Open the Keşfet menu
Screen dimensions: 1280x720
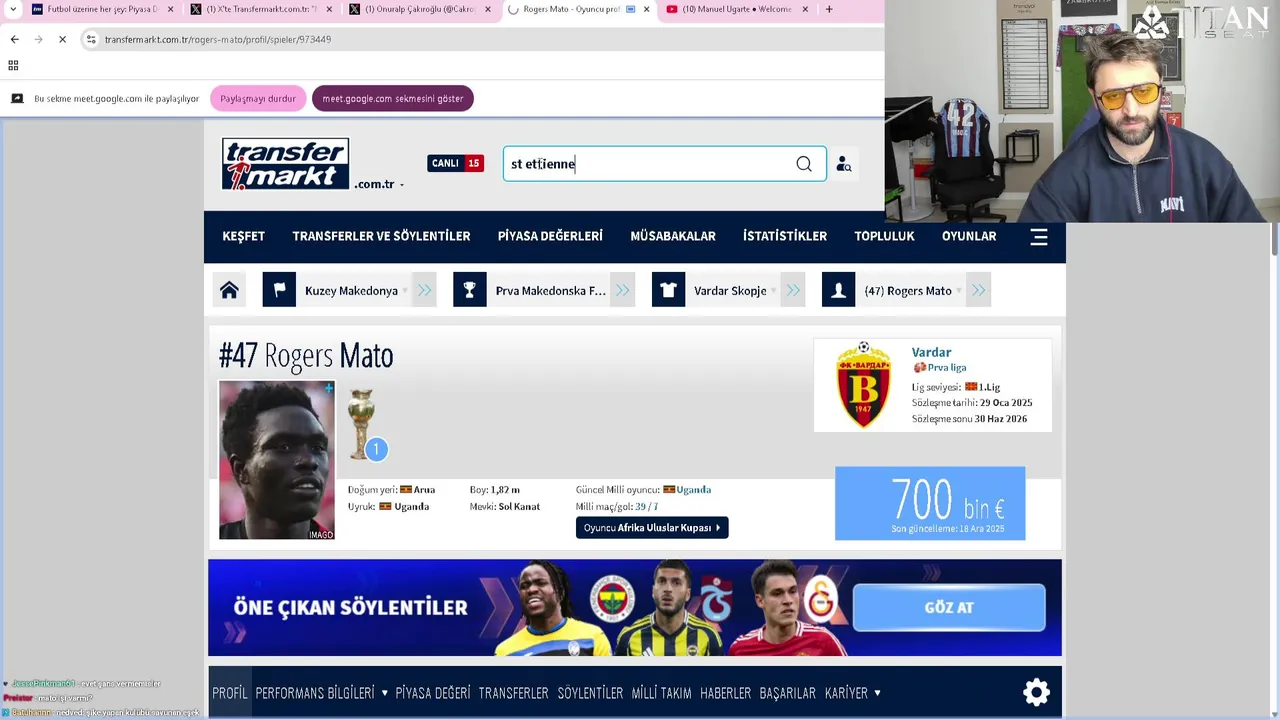point(243,236)
